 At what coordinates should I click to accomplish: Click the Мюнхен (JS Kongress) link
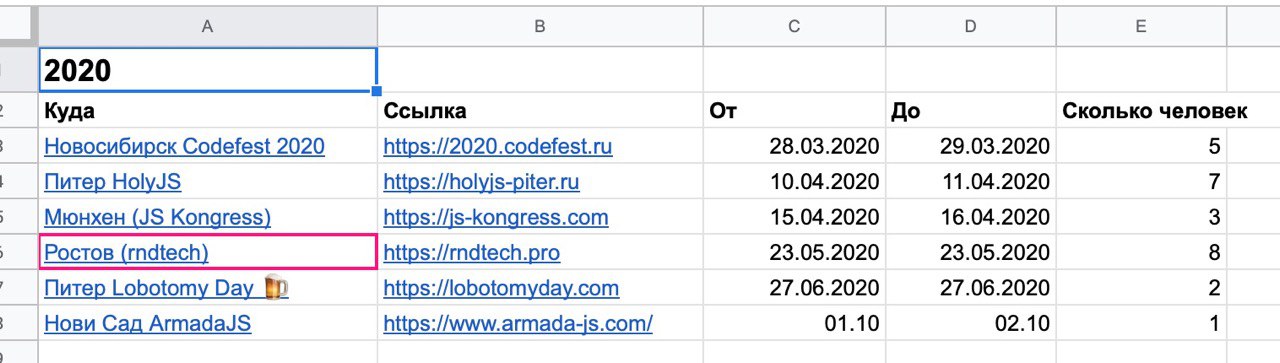tap(157, 217)
